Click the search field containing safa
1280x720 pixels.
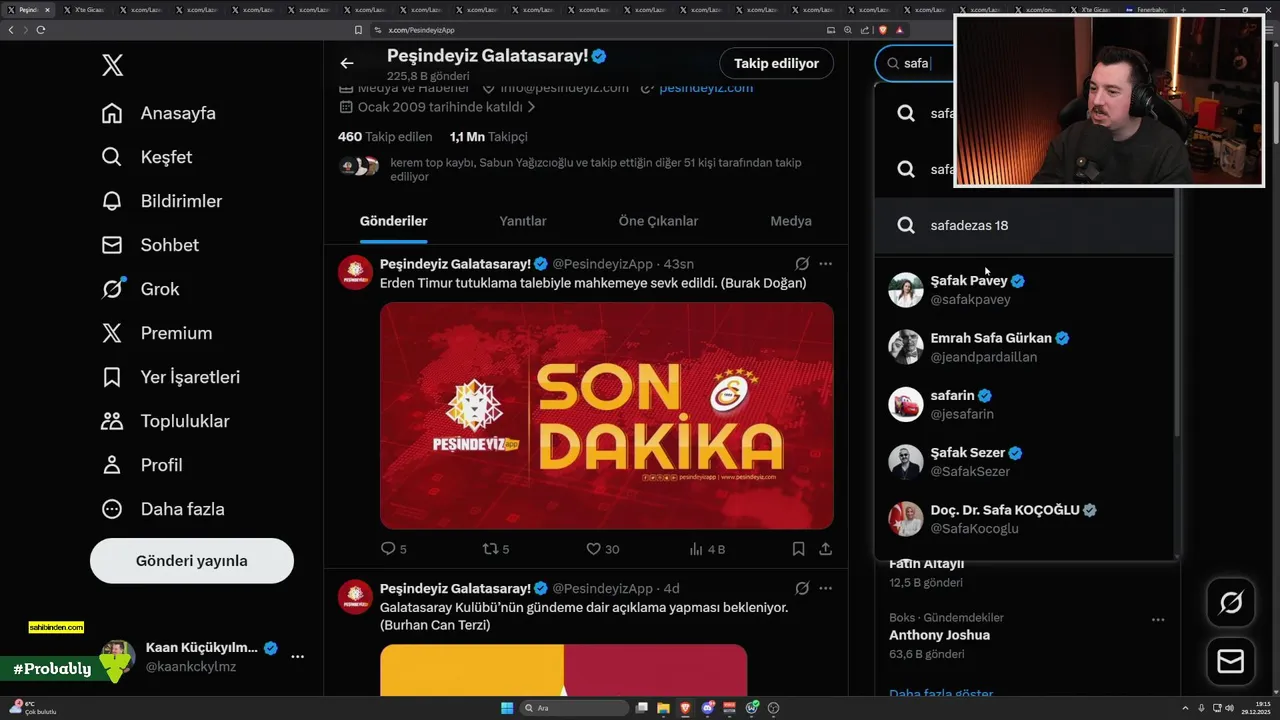915,63
